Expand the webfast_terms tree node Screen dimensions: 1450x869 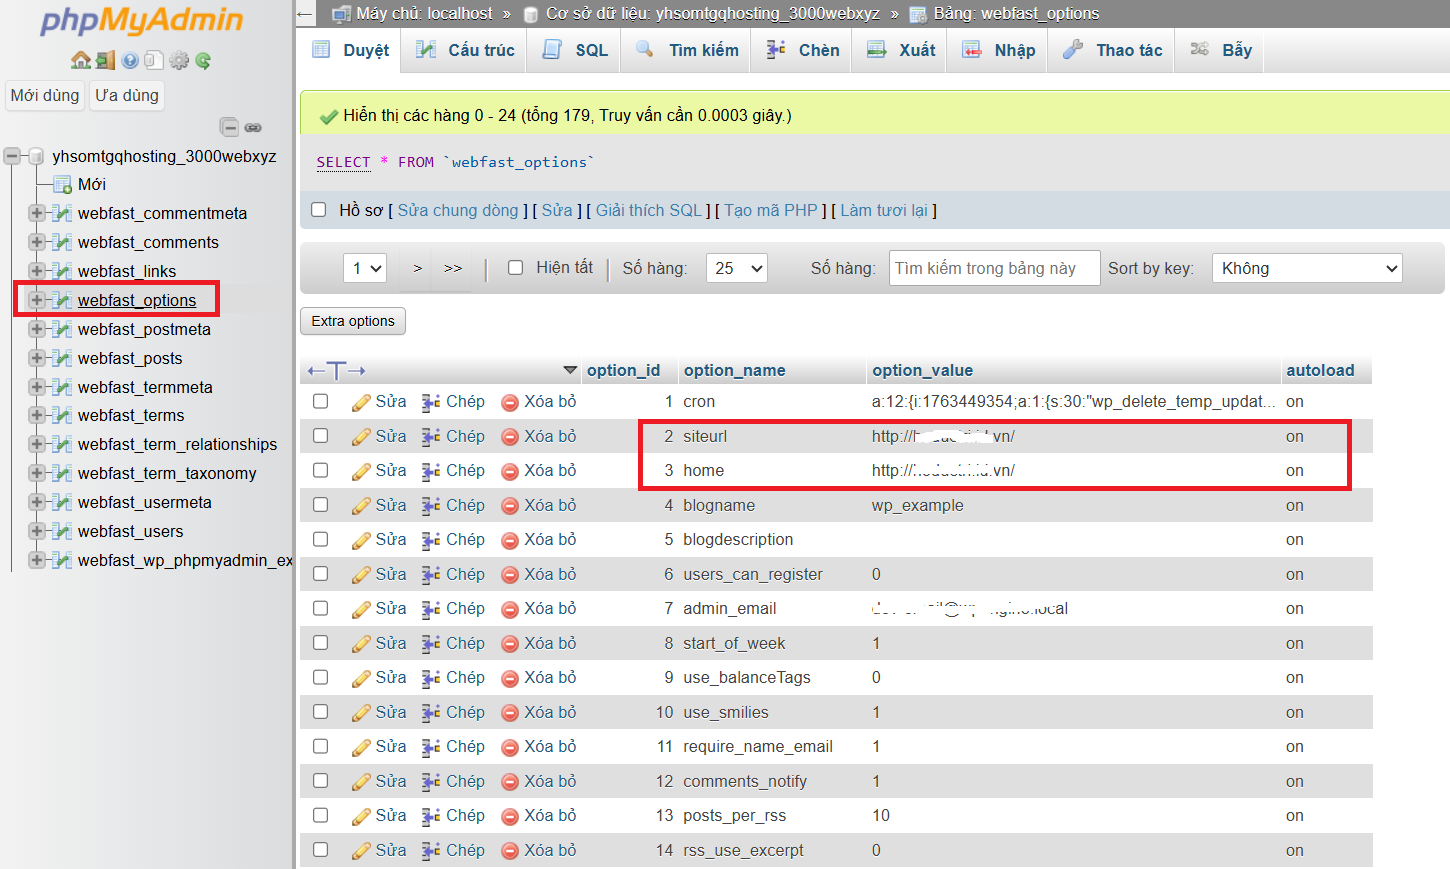point(37,415)
